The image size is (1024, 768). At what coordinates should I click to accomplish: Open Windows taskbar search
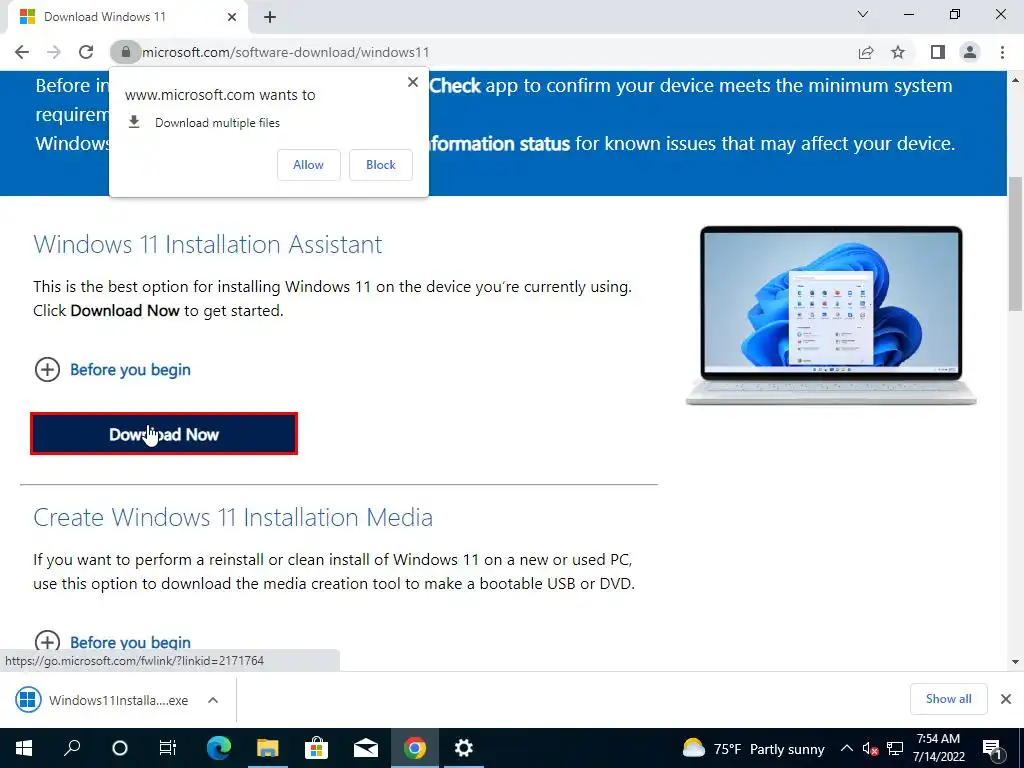point(72,748)
